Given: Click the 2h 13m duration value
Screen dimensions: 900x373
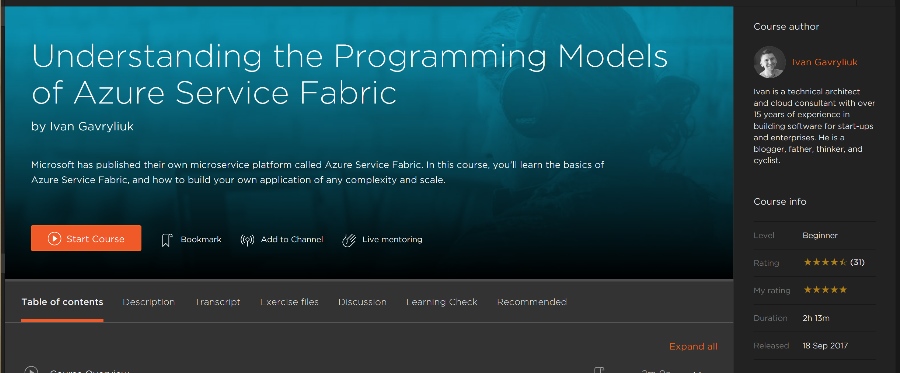Looking at the screenshot, I should click(816, 318).
